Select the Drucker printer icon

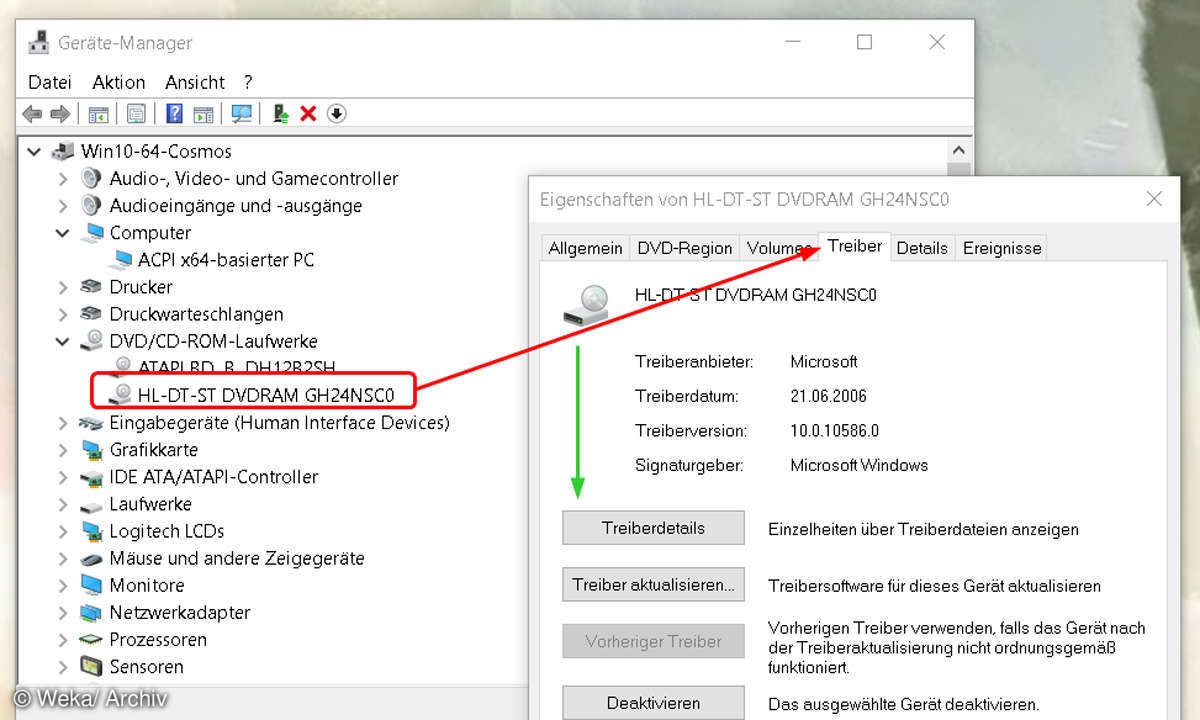point(92,287)
